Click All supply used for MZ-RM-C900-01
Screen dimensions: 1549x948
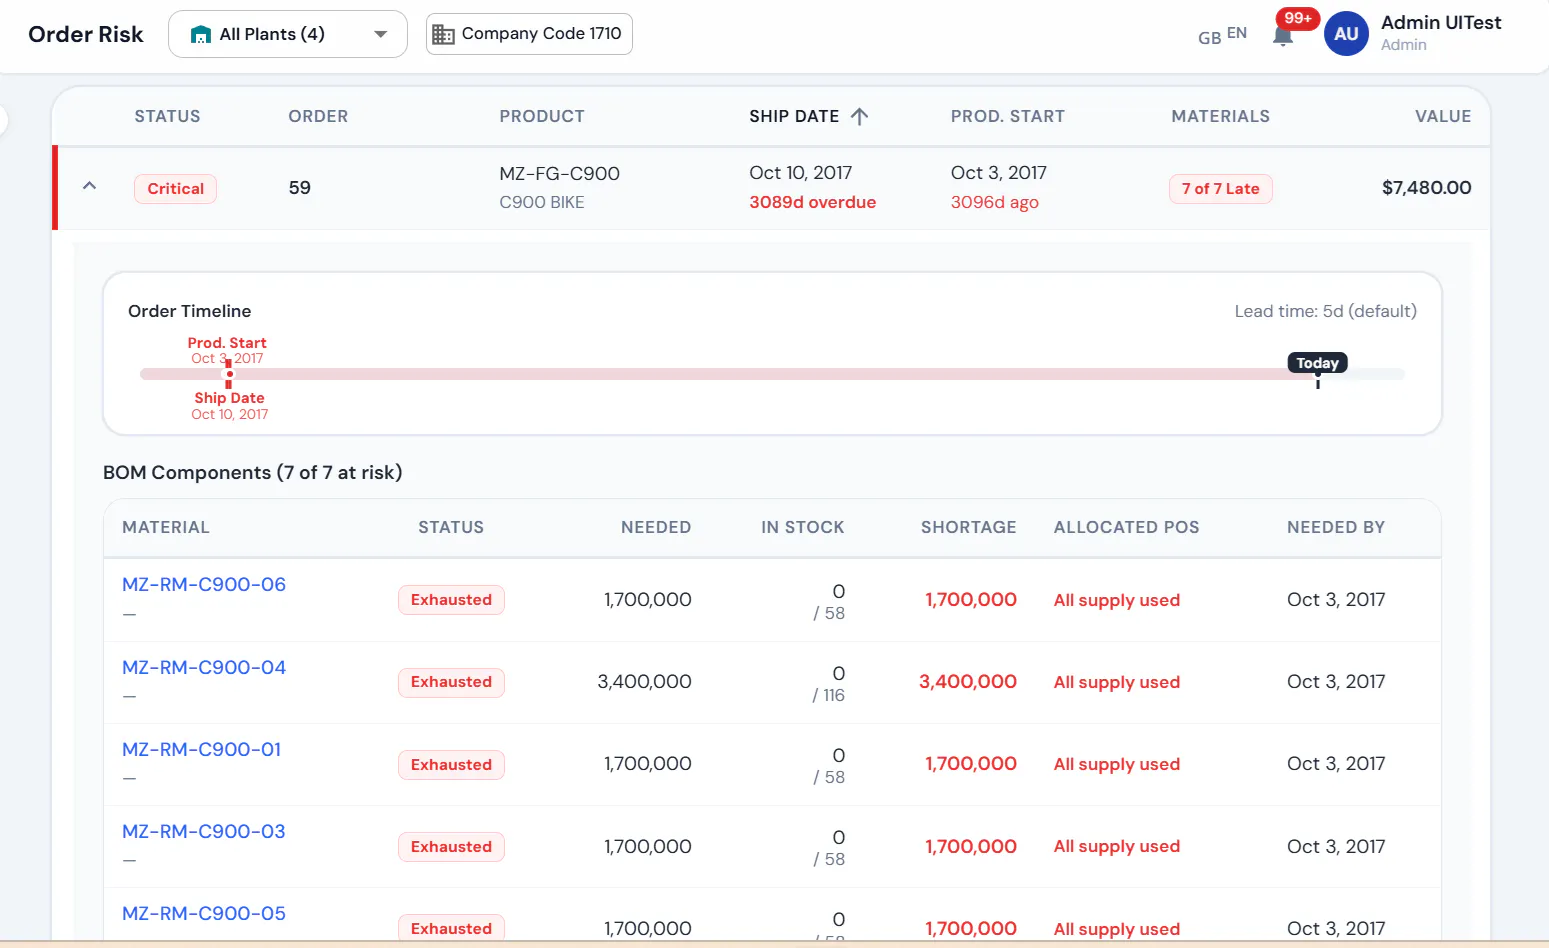point(1116,764)
